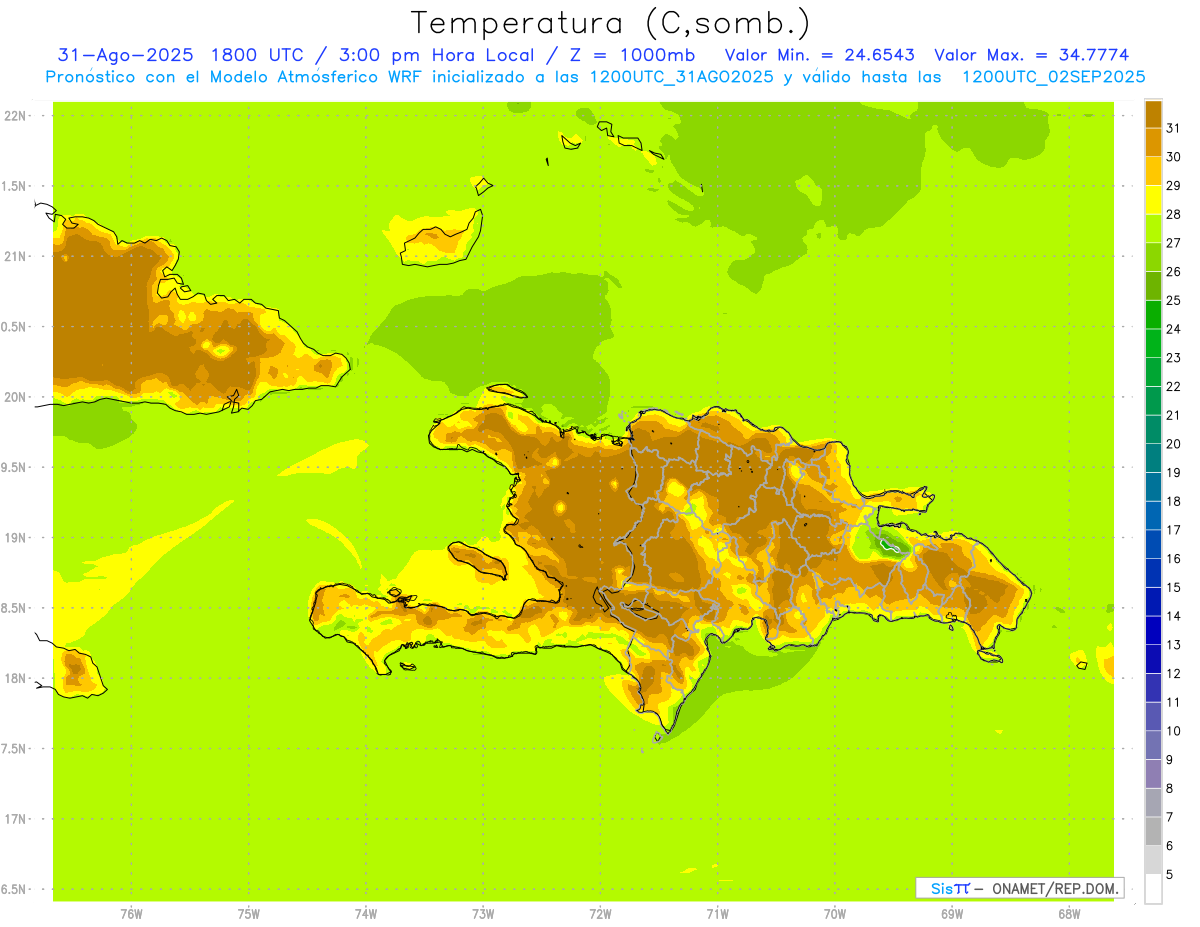Click the "ONAMET/REP.DOM." attribution box
Viewport: 1200px width, 927px height.
coord(1020,888)
